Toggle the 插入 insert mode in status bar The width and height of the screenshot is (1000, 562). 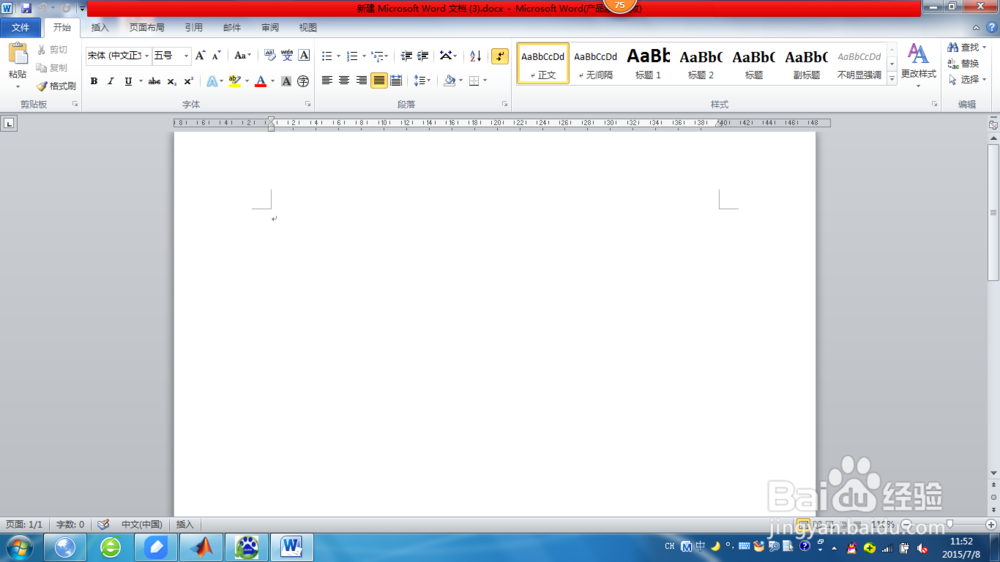[x=185, y=524]
